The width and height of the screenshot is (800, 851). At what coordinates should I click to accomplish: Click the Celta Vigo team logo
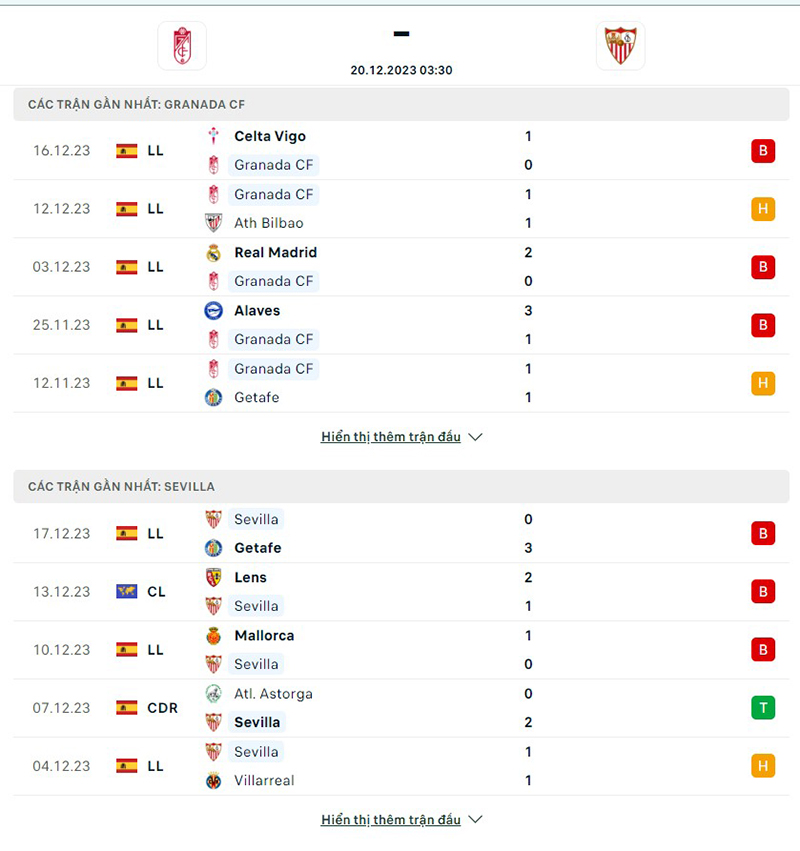[213, 136]
